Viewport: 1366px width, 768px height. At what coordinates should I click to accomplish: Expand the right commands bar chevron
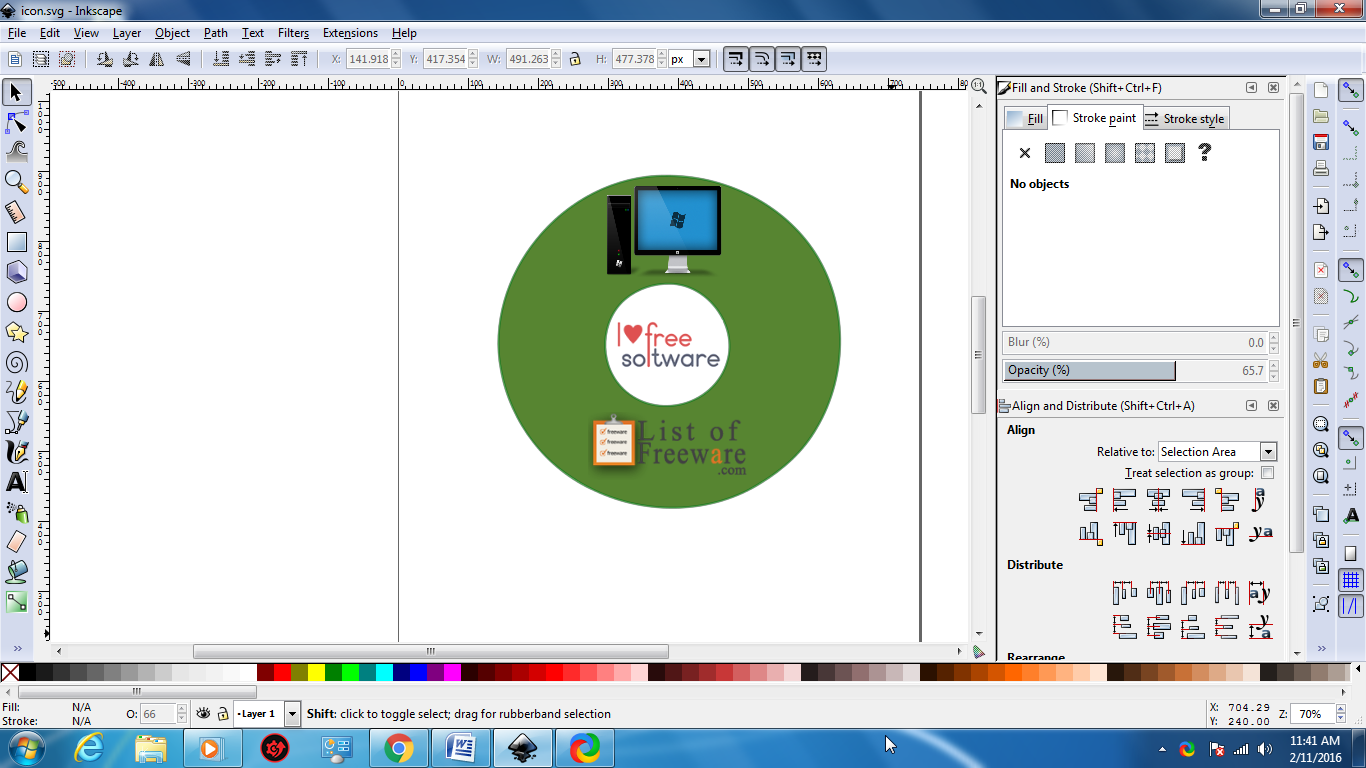coord(1321,649)
